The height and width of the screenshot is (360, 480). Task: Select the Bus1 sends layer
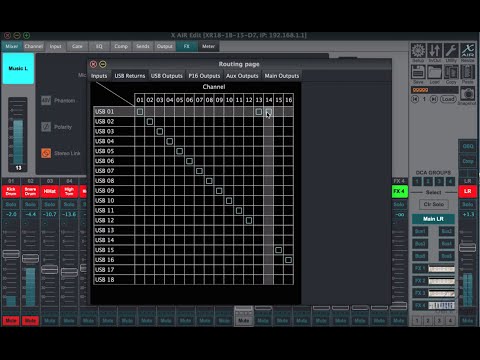pyautogui.click(x=420, y=231)
